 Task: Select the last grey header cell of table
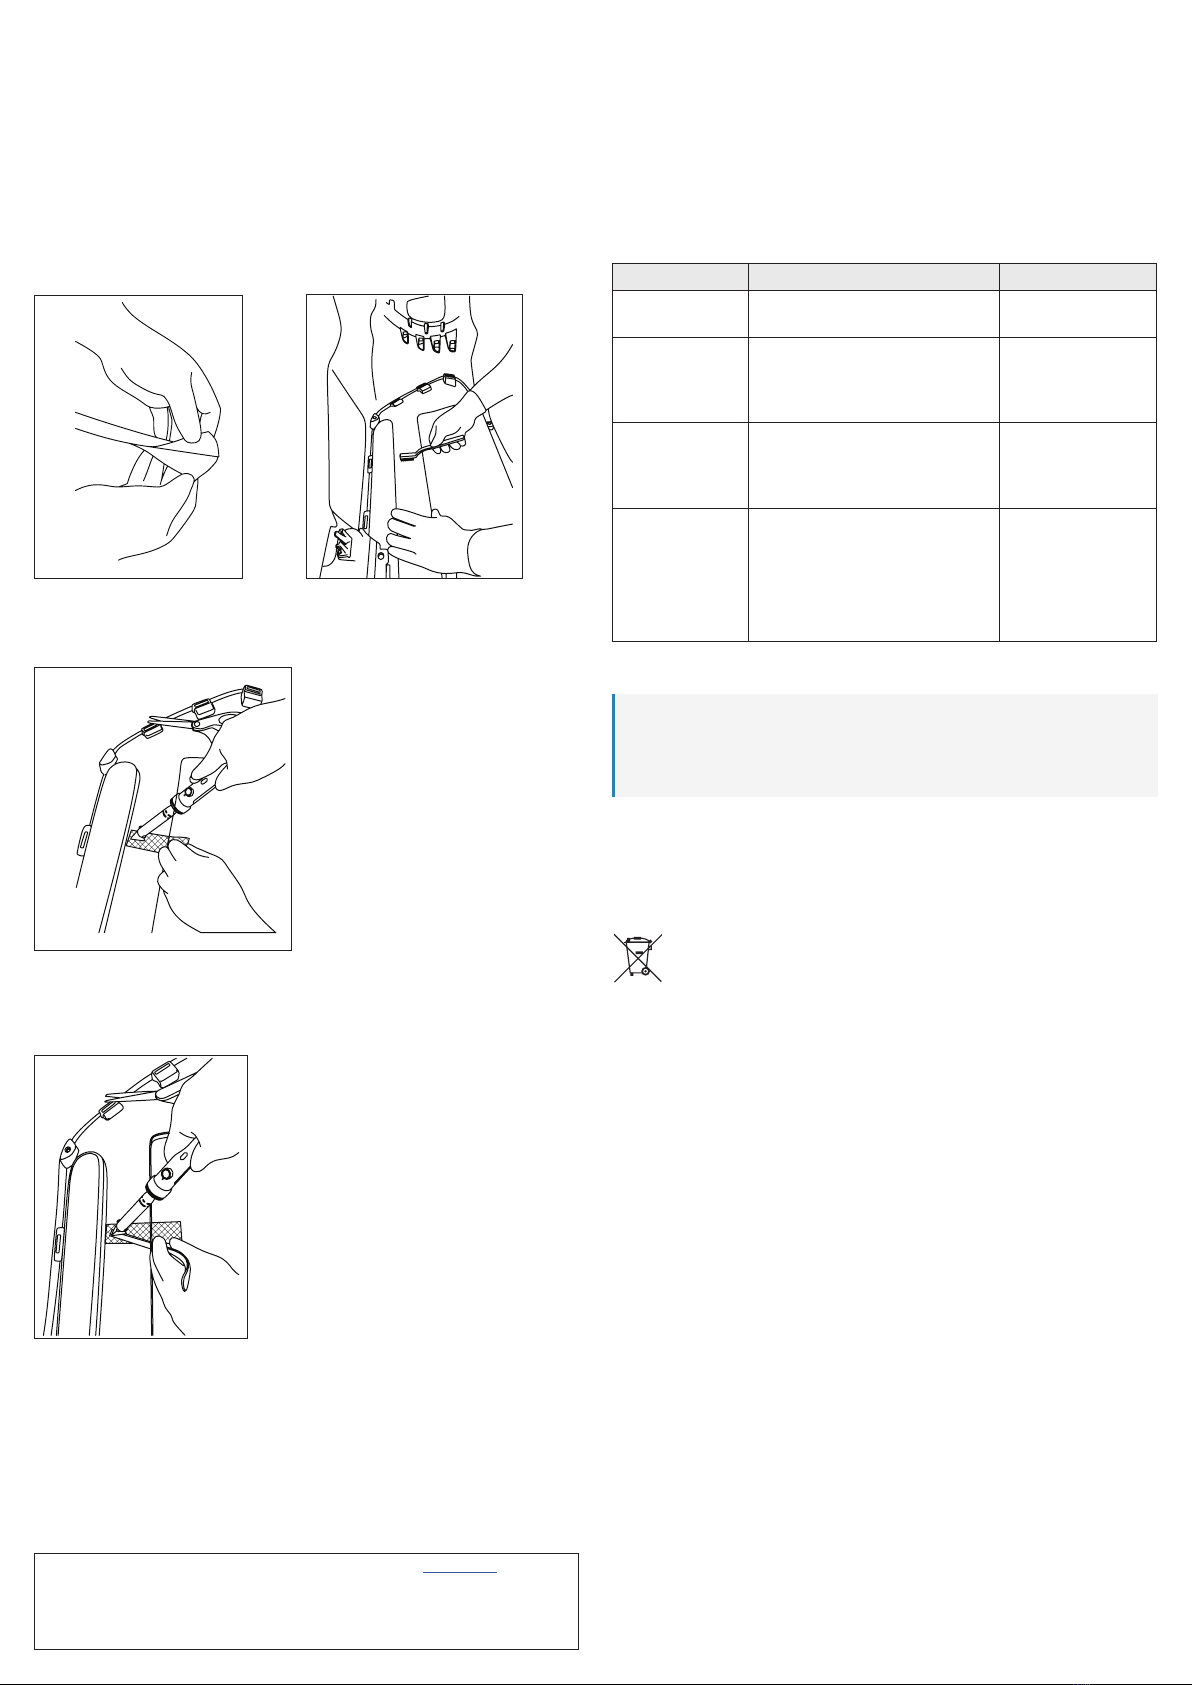click(1078, 277)
